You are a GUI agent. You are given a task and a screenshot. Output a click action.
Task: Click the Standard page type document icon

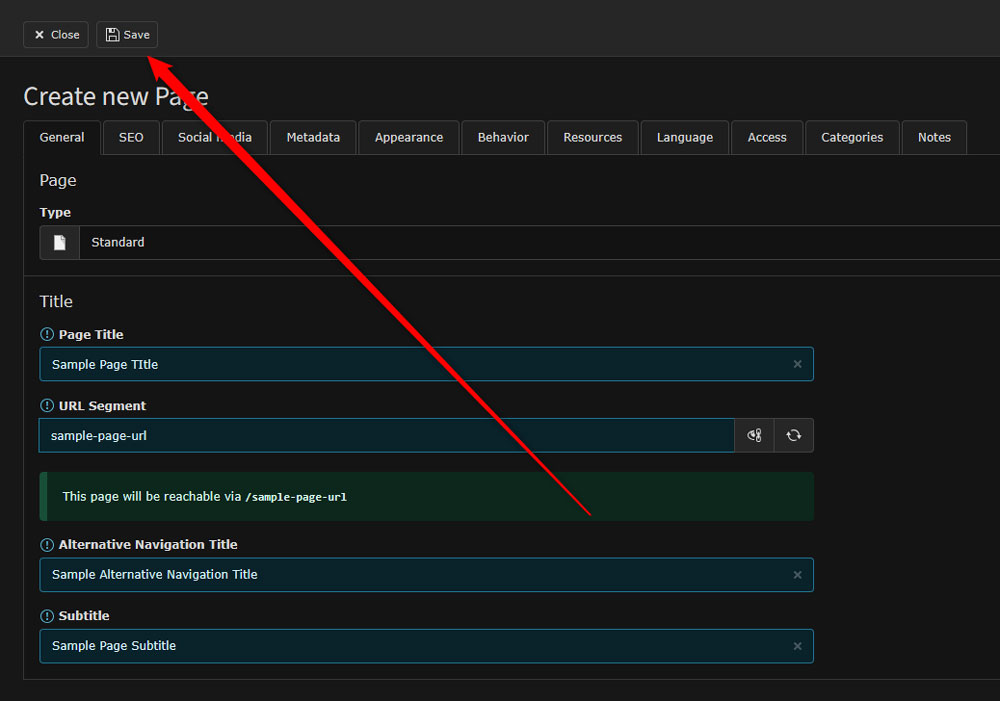coord(60,243)
